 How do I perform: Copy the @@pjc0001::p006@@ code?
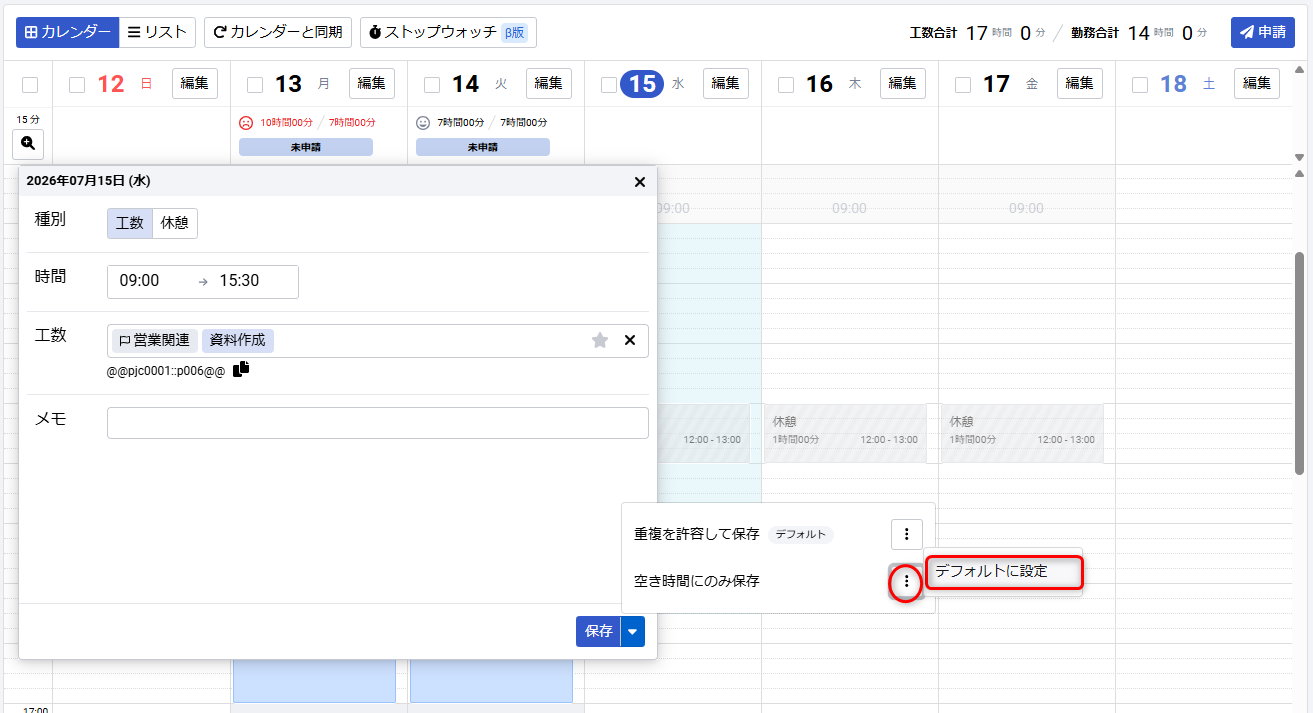241,369
